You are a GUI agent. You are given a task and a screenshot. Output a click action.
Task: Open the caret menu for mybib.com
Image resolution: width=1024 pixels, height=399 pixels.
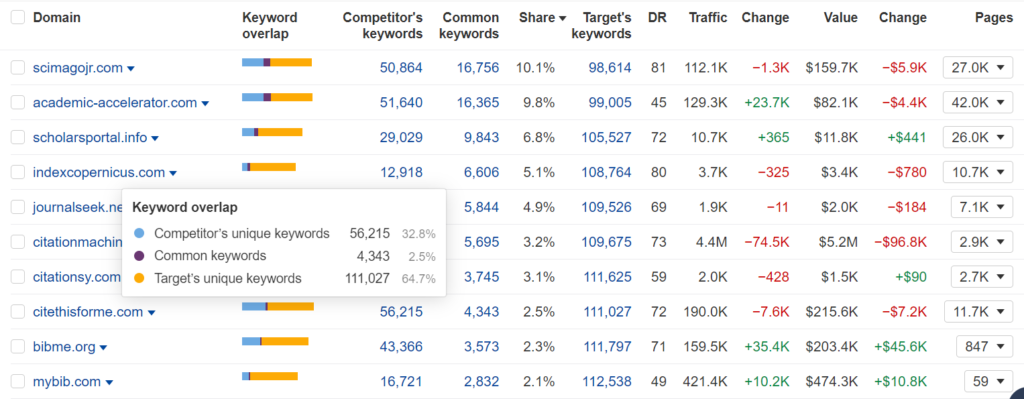[x=109, y=383]
